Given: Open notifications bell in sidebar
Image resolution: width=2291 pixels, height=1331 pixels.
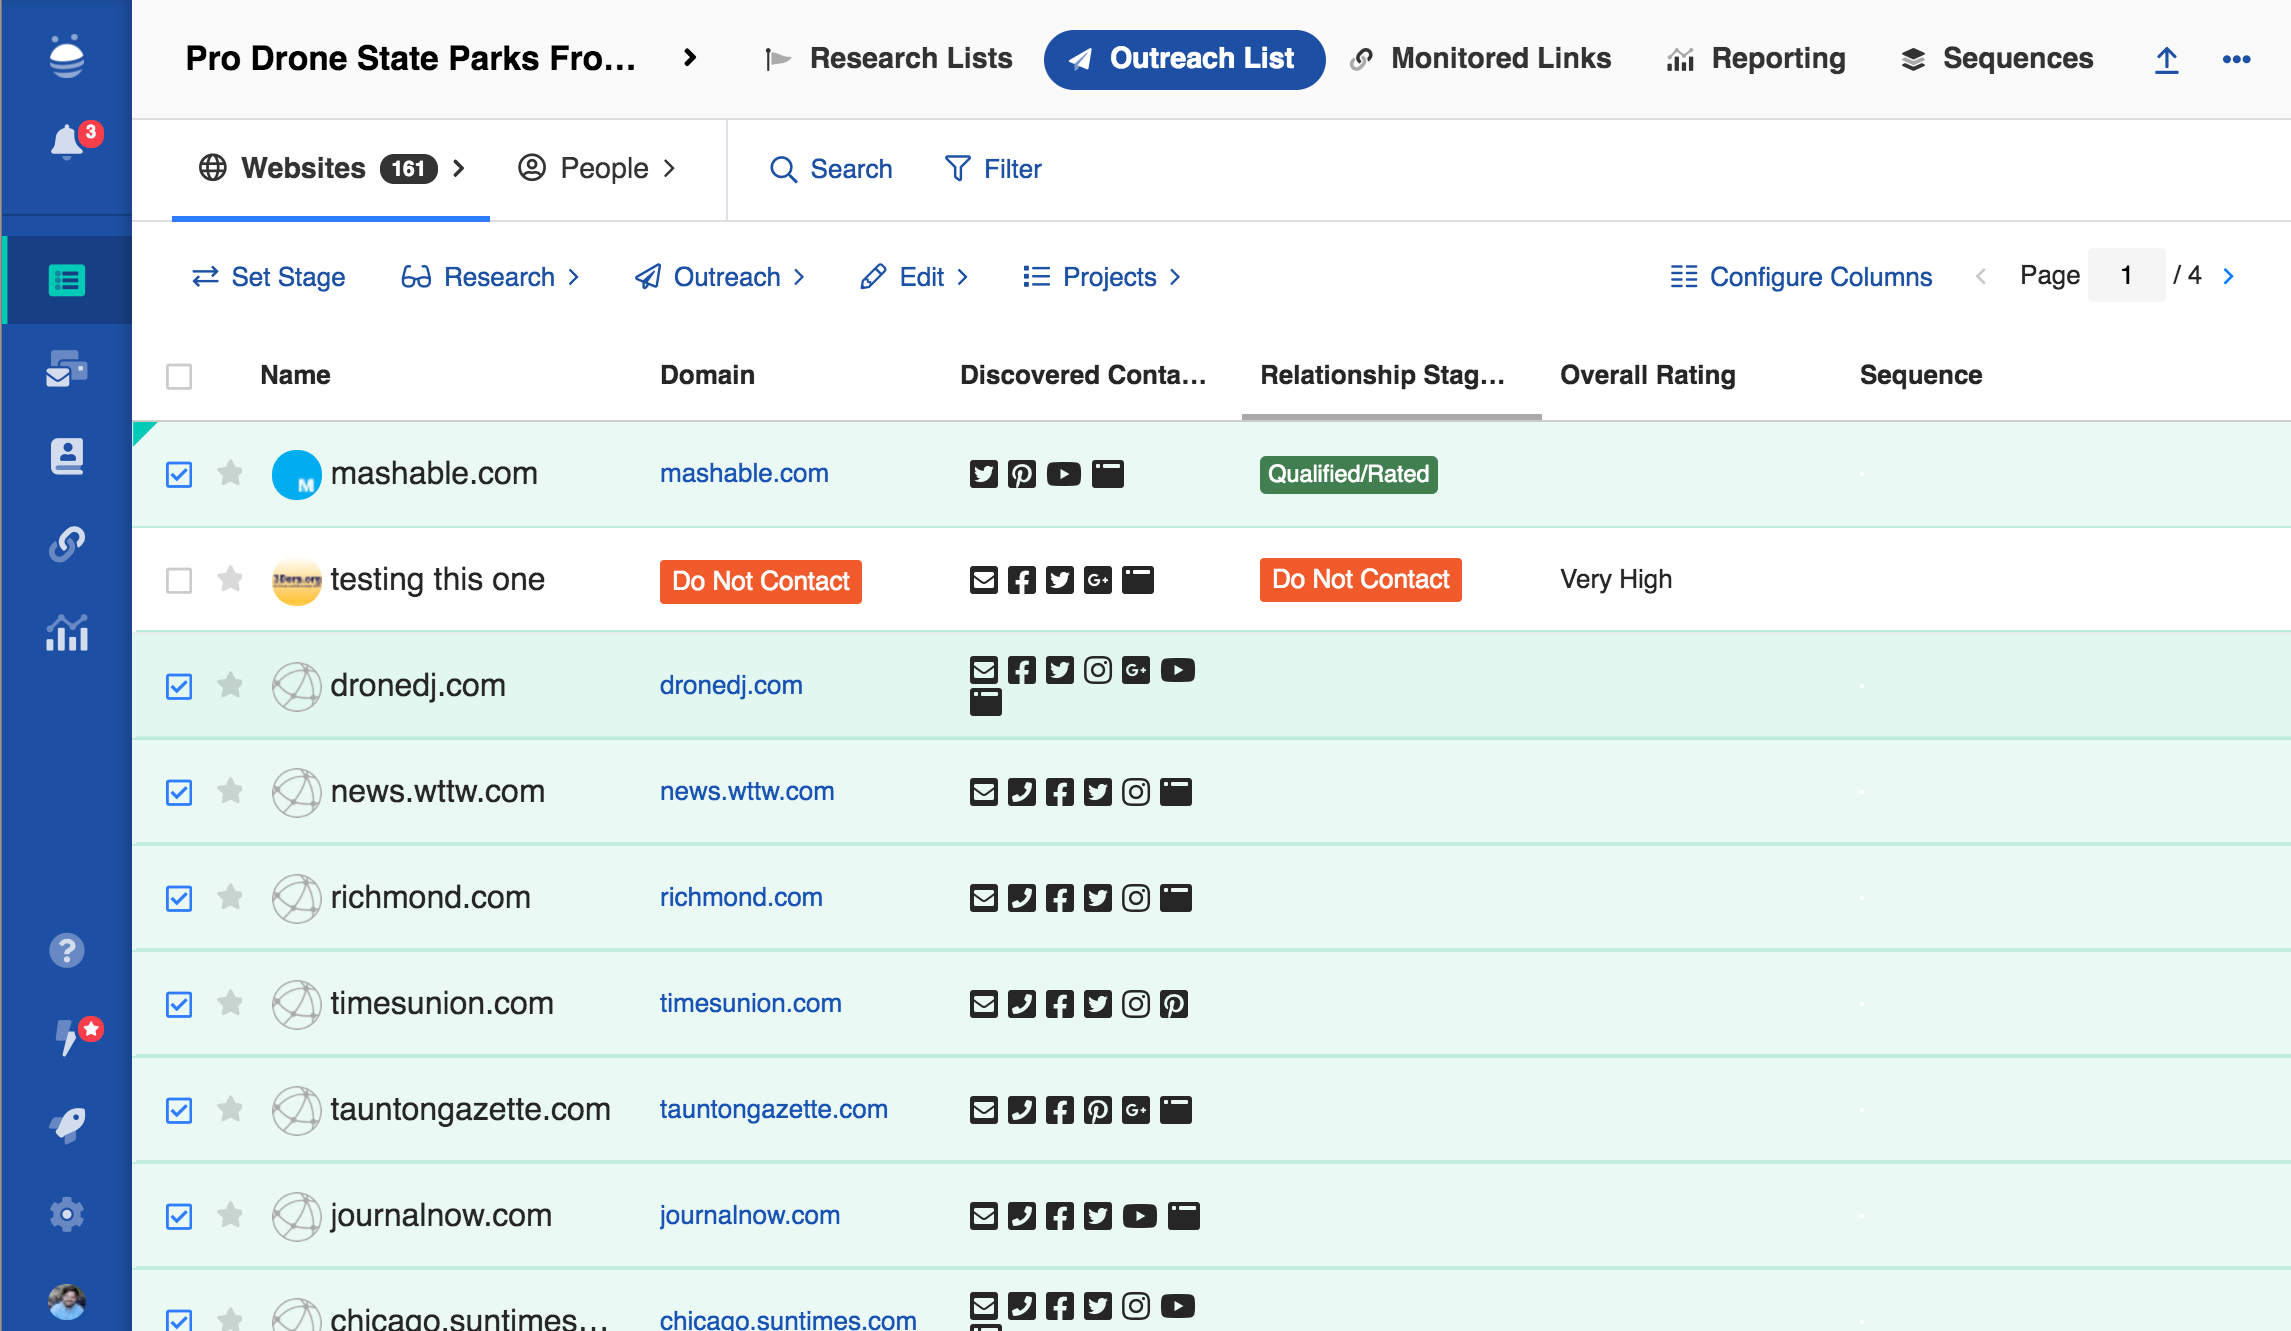Looking at the screenshot, I should pyautogui.click(x=66, y=142).
